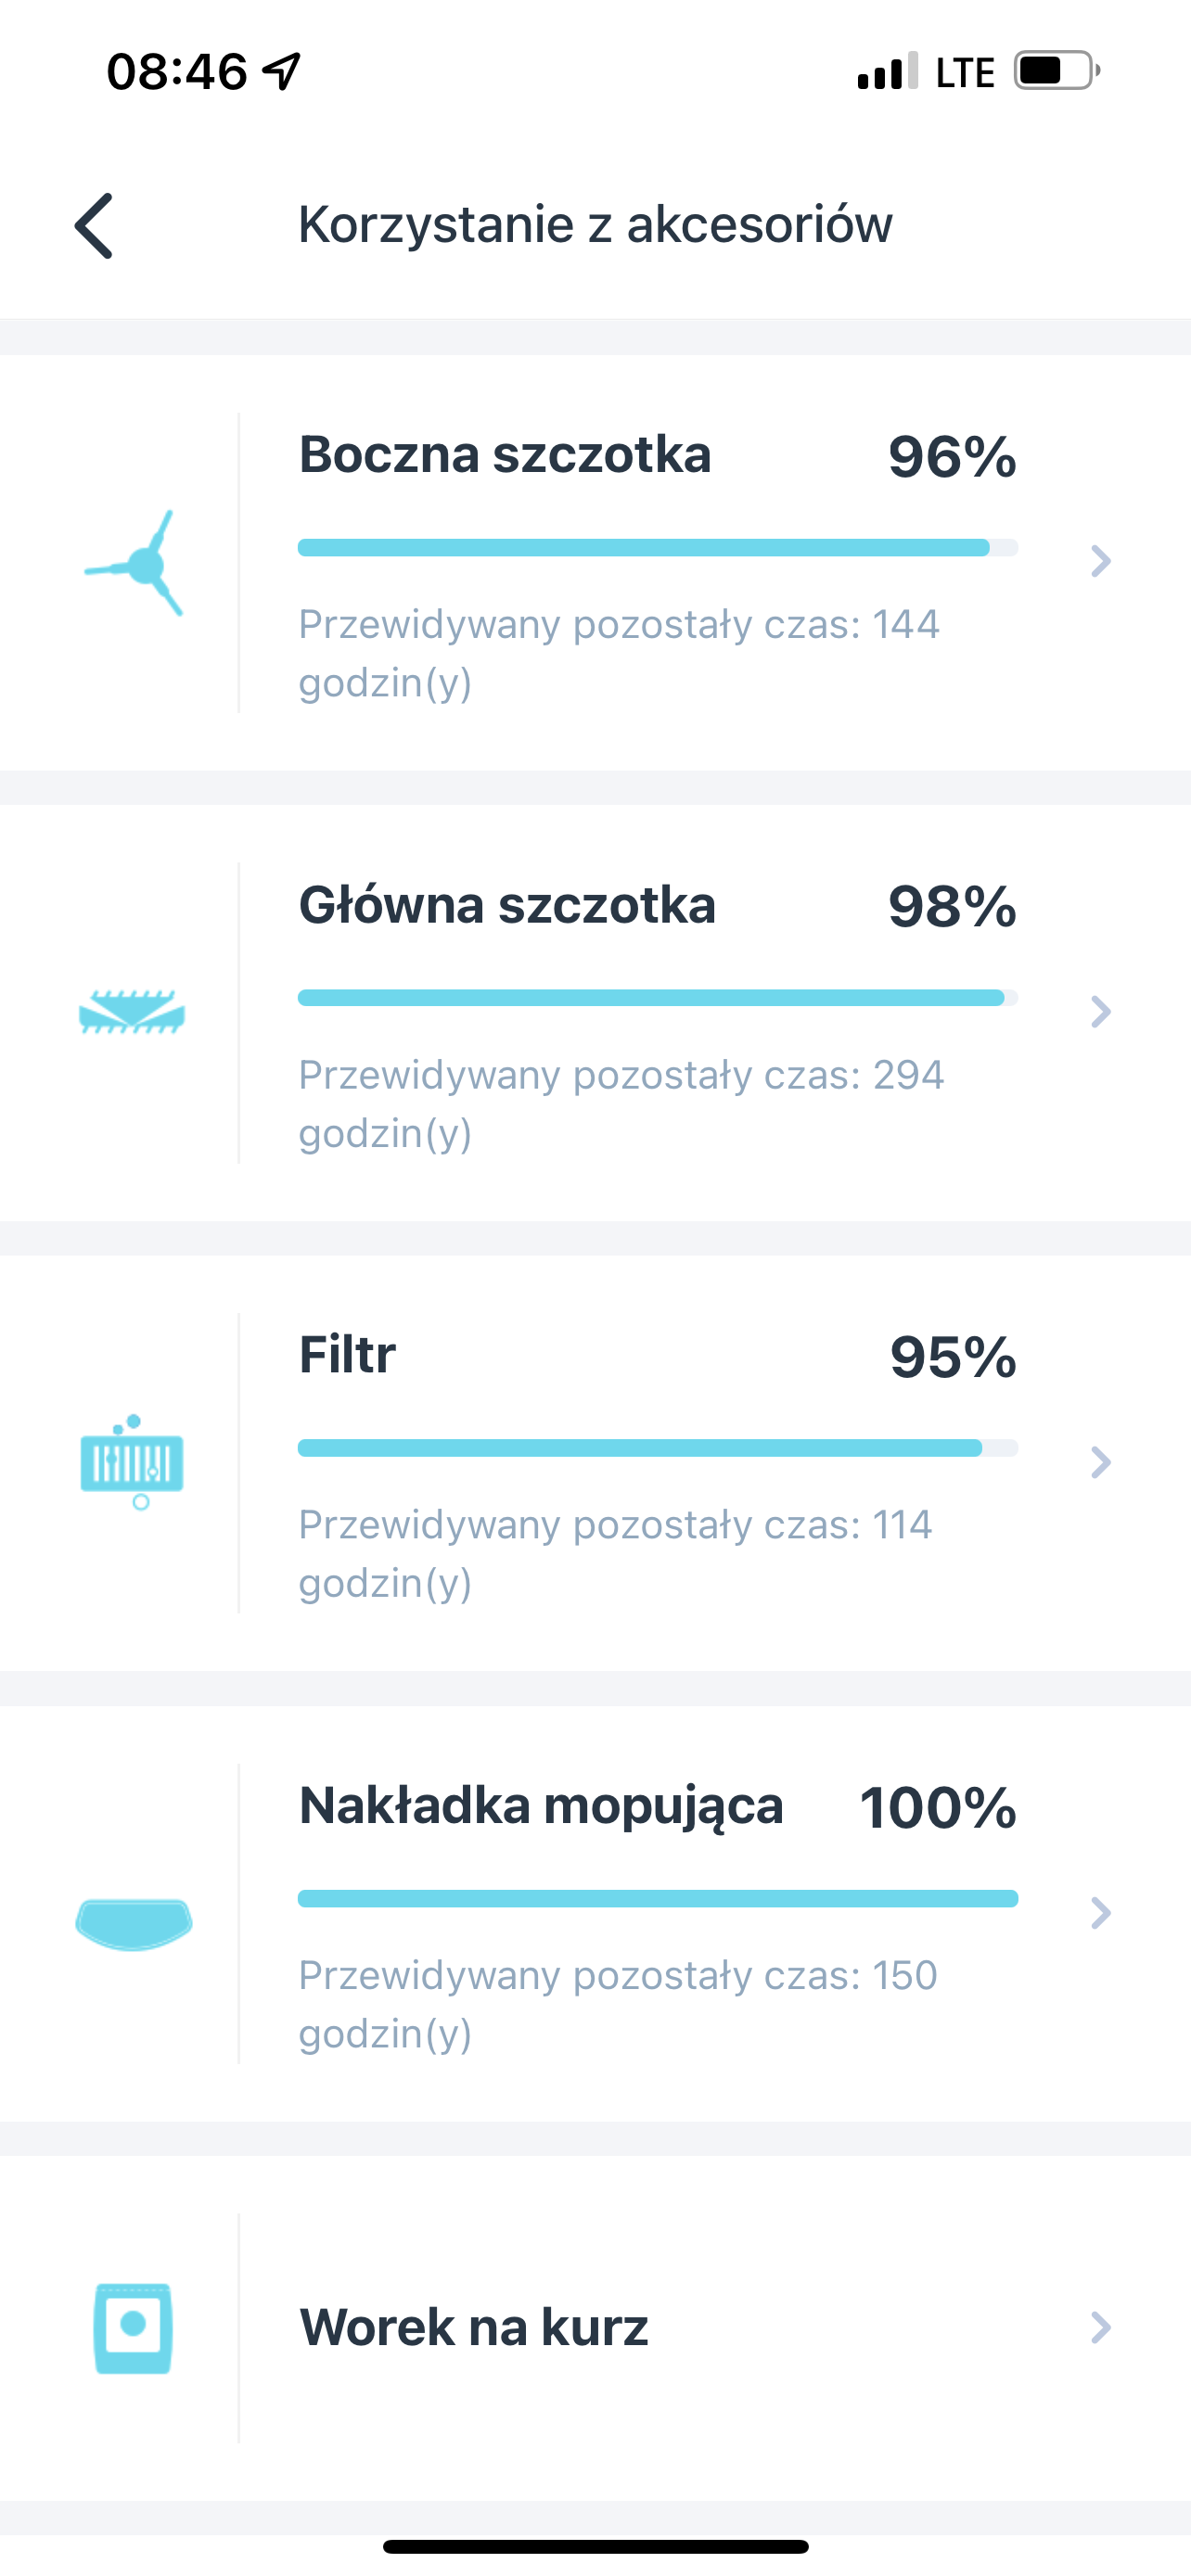This screenshot has height=2576, width=1191.
Task: Click the Filtr 95% progress bar
Action: coord(657,1448)
